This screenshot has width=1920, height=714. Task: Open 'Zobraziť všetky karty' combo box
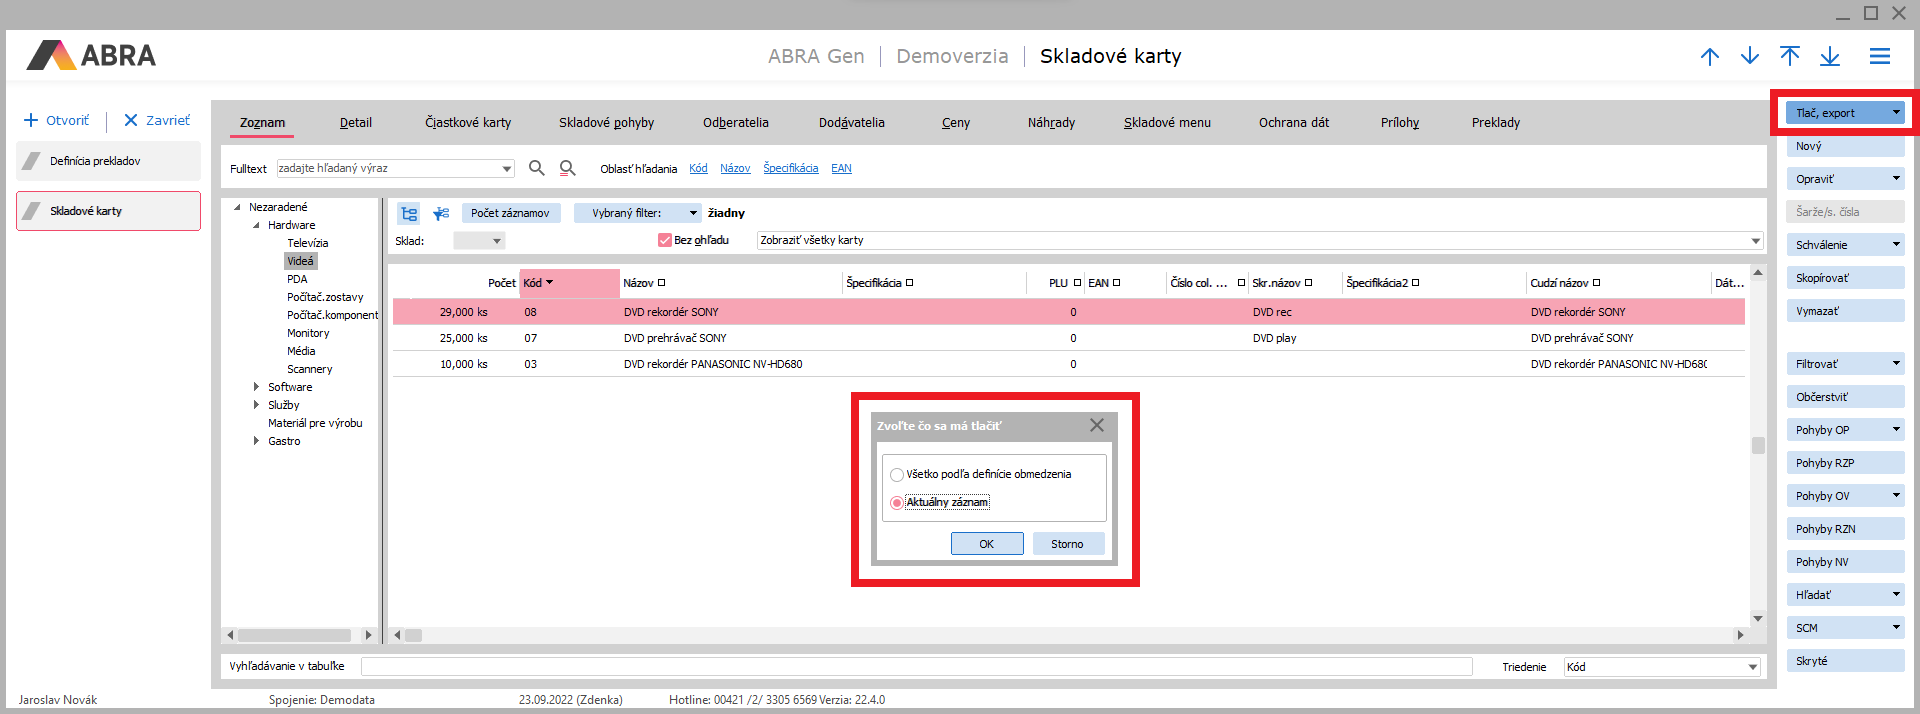pyautogui.click(x=1755, y=241)
